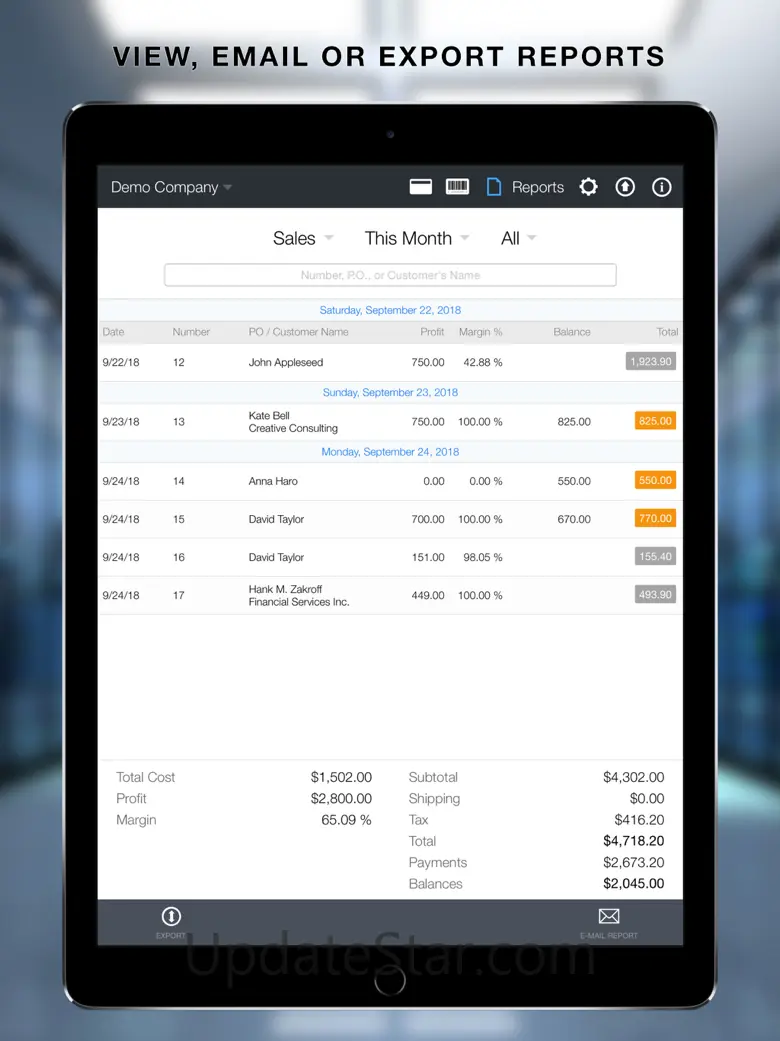Click the Tax $416.20 value
780x1041 pixels.
pos(639,820)
